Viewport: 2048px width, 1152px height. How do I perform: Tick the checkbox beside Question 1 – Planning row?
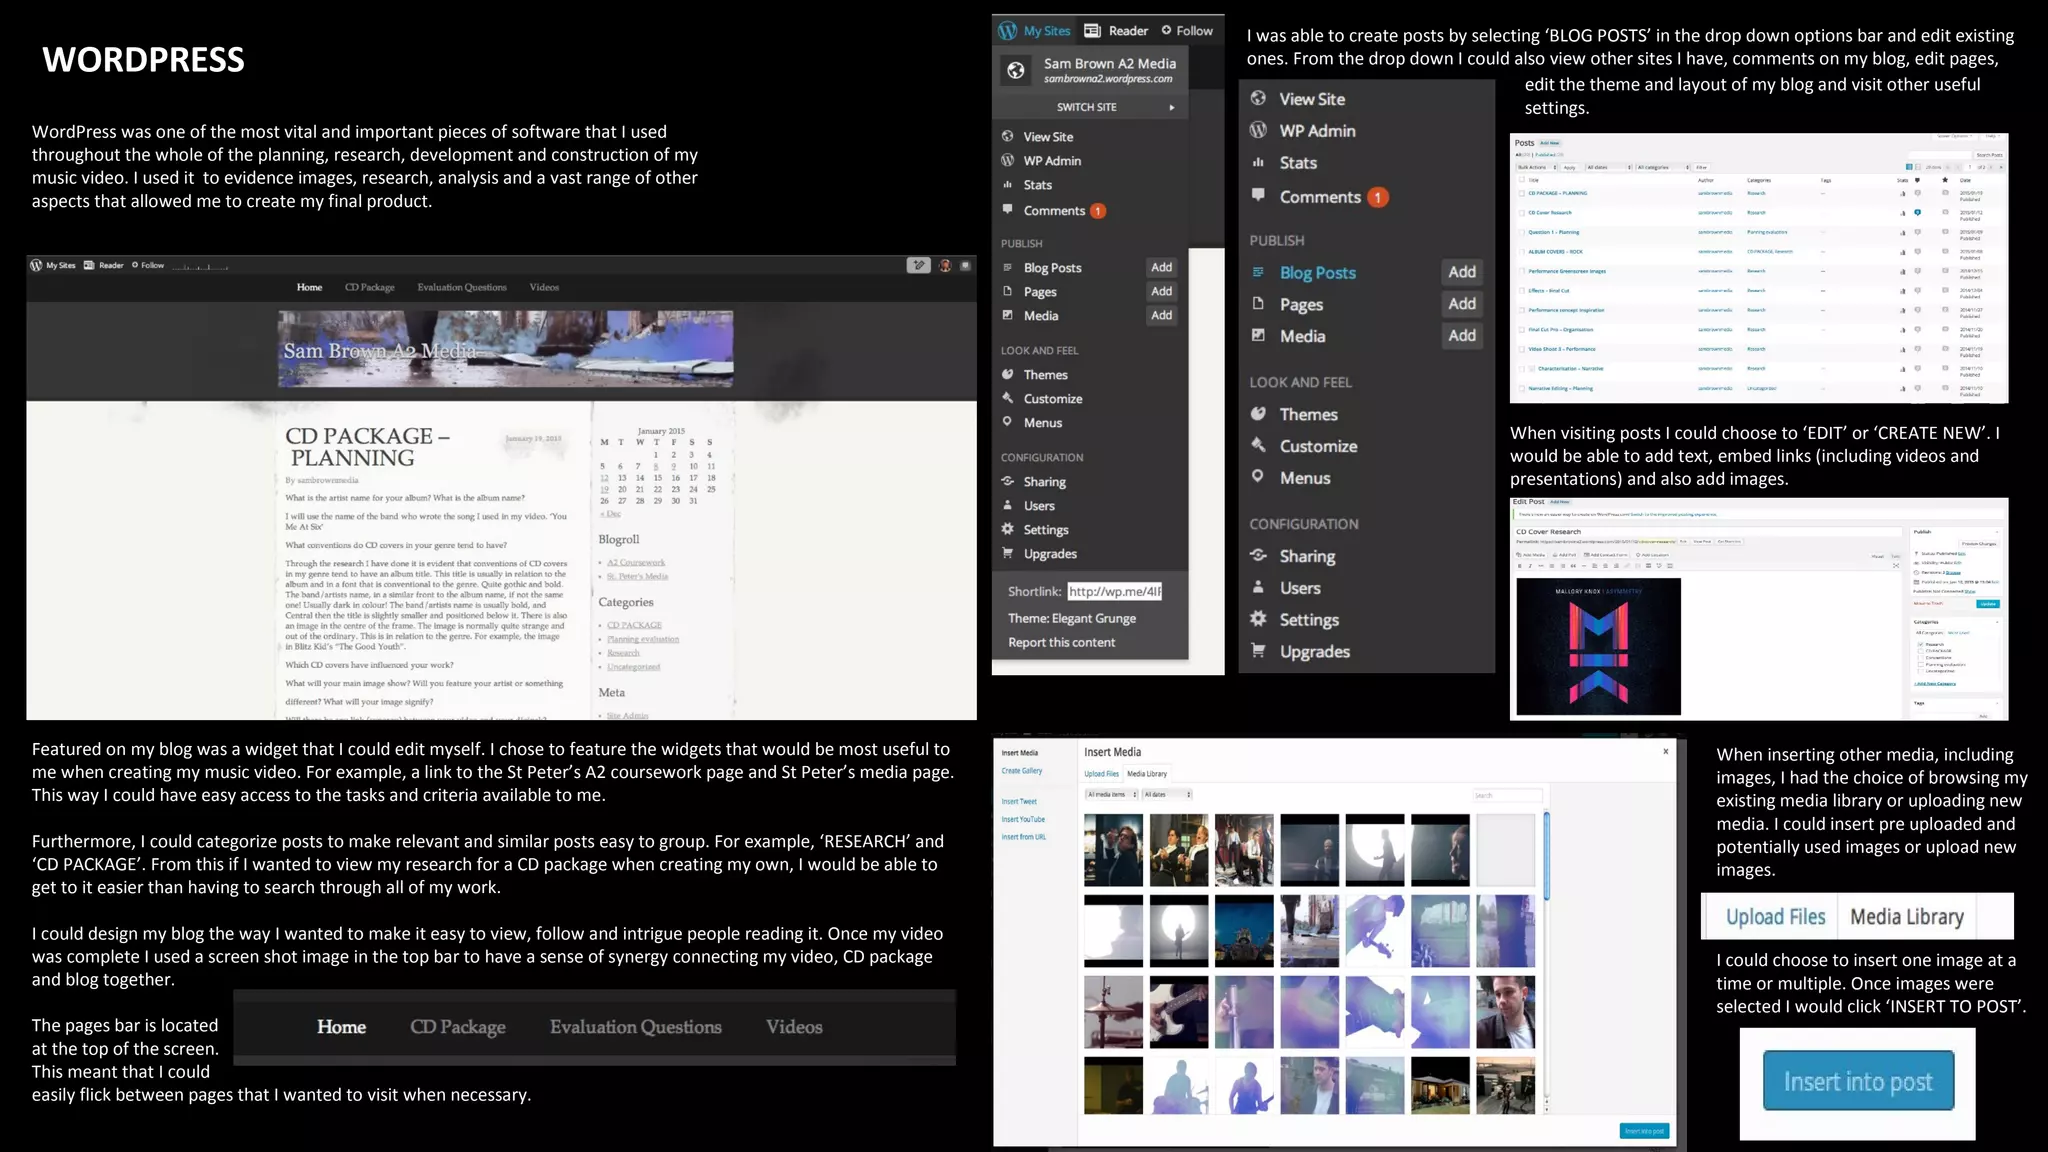1522,232
